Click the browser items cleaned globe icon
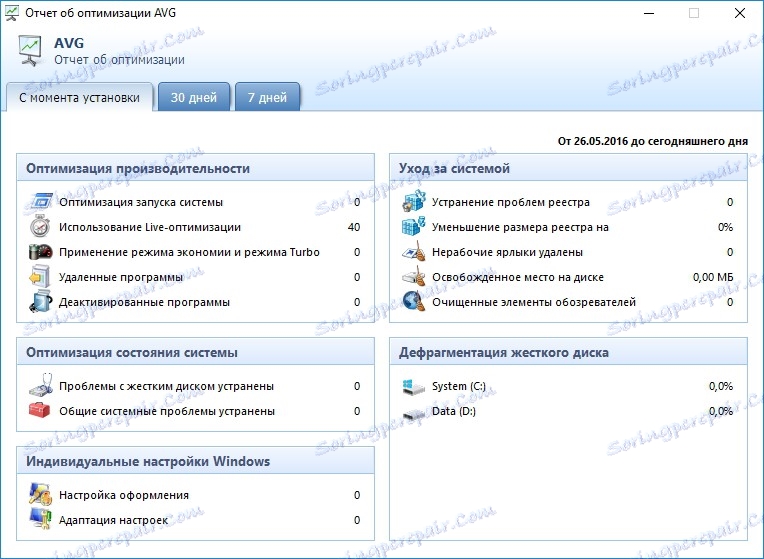The width and height of the screenshot is (764, 559). (414, 302)
